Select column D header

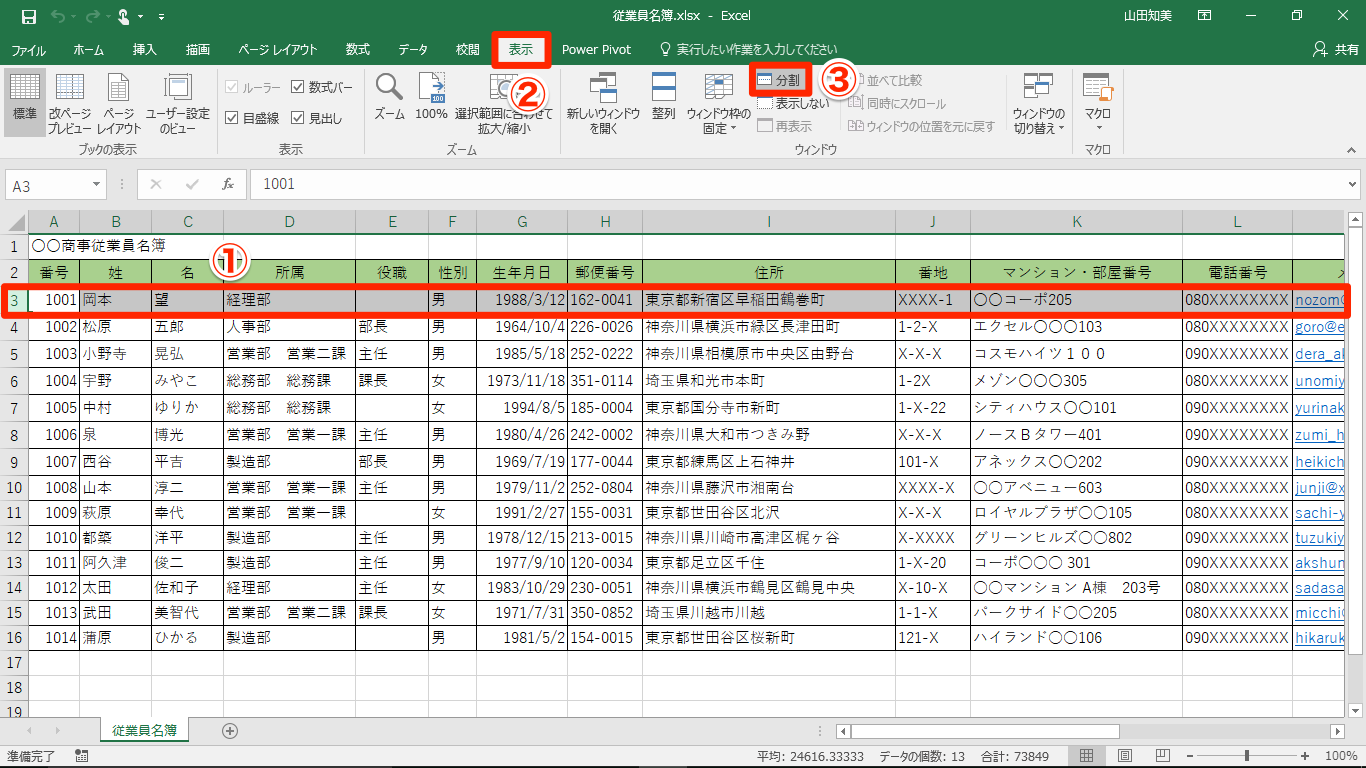[x=289, y=221]
